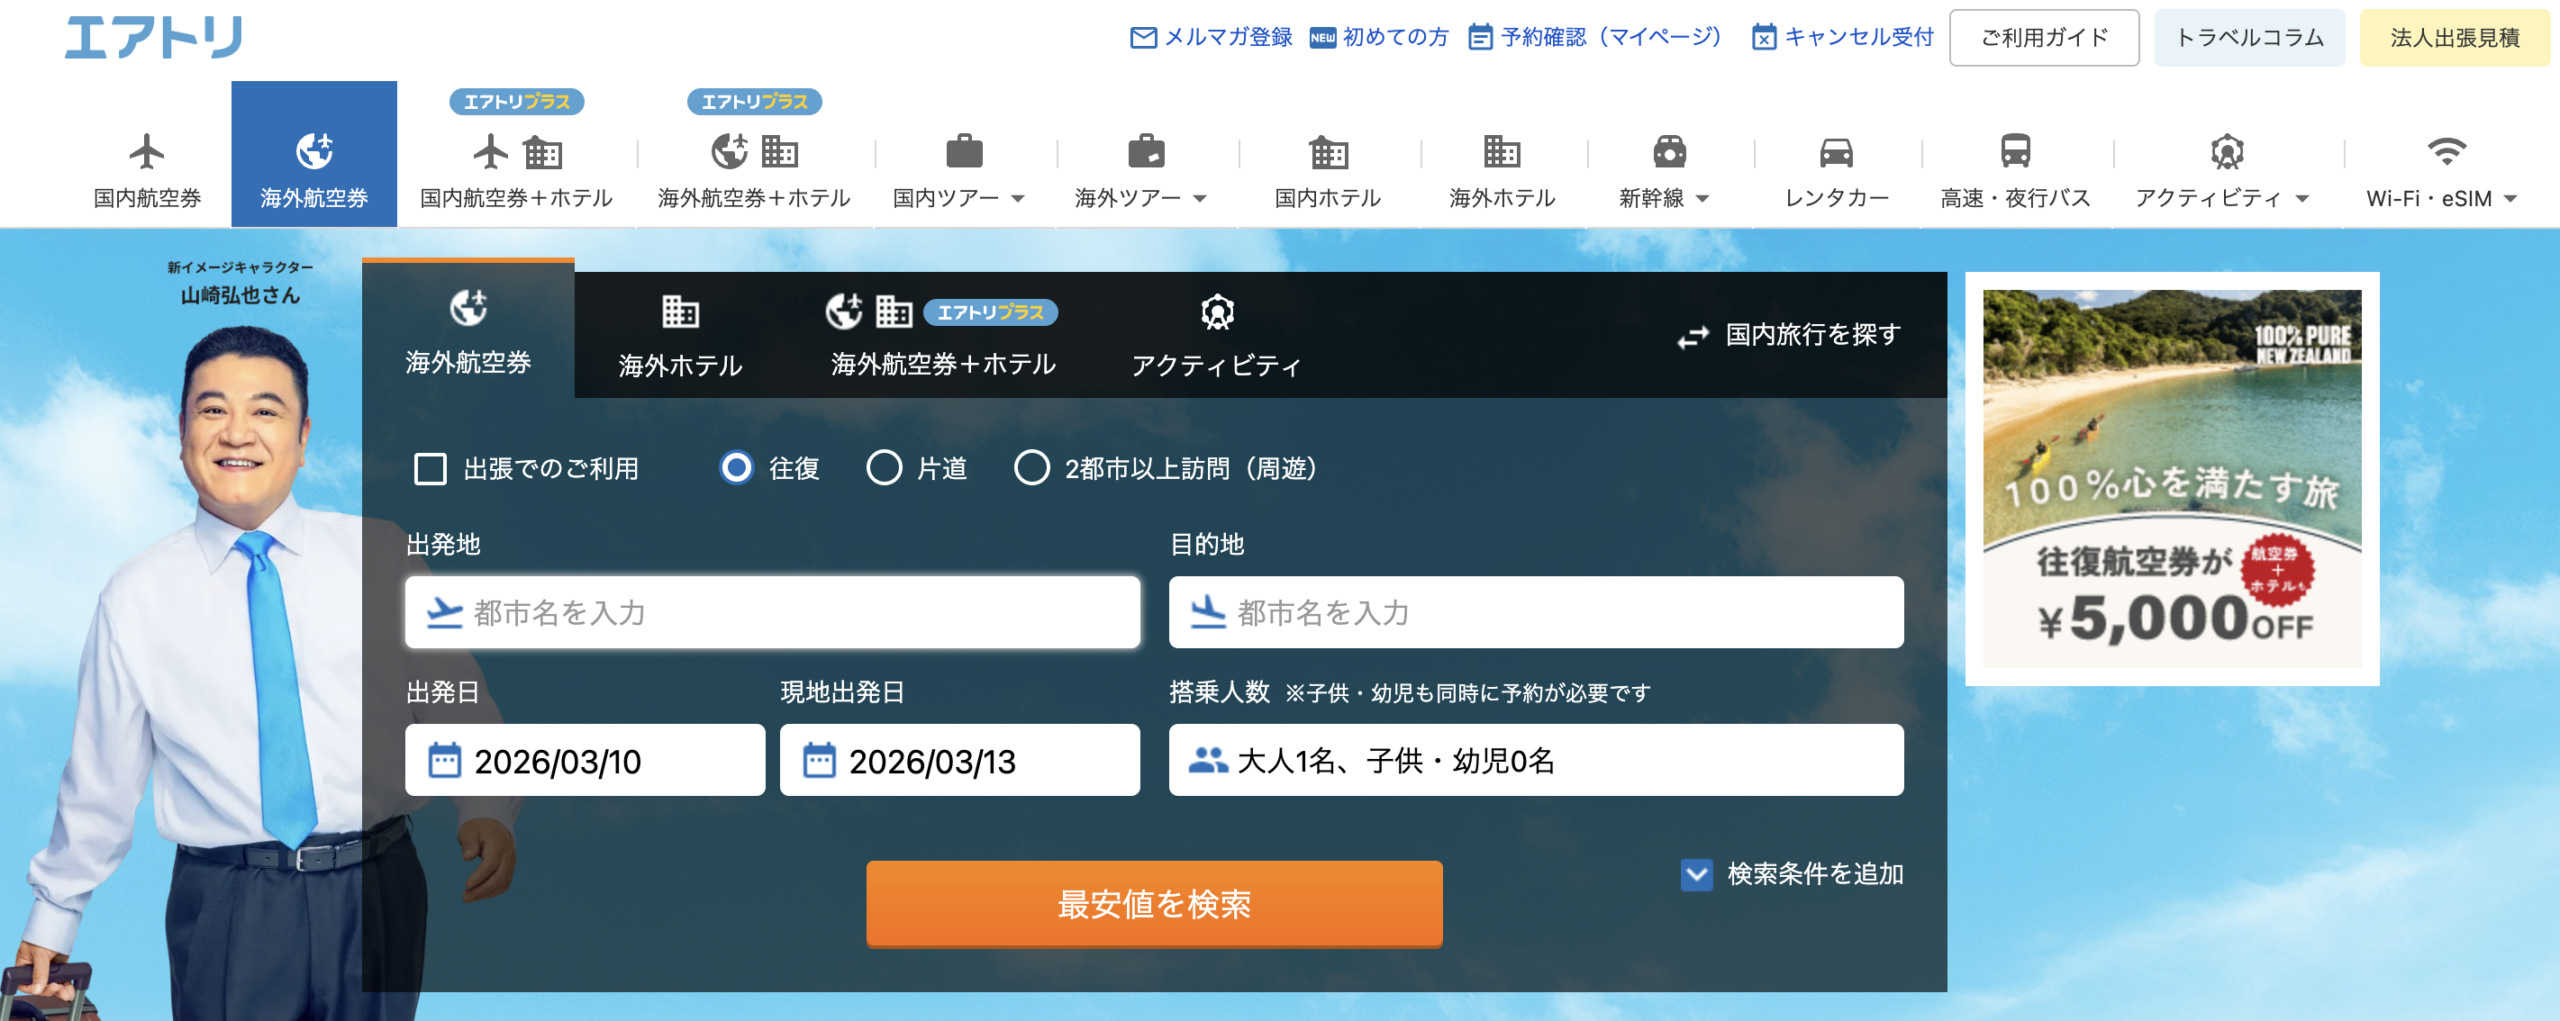Click the calendar icon in departure date
This screenshot has width=2560, height=1021.
click(x=444, y=761)
